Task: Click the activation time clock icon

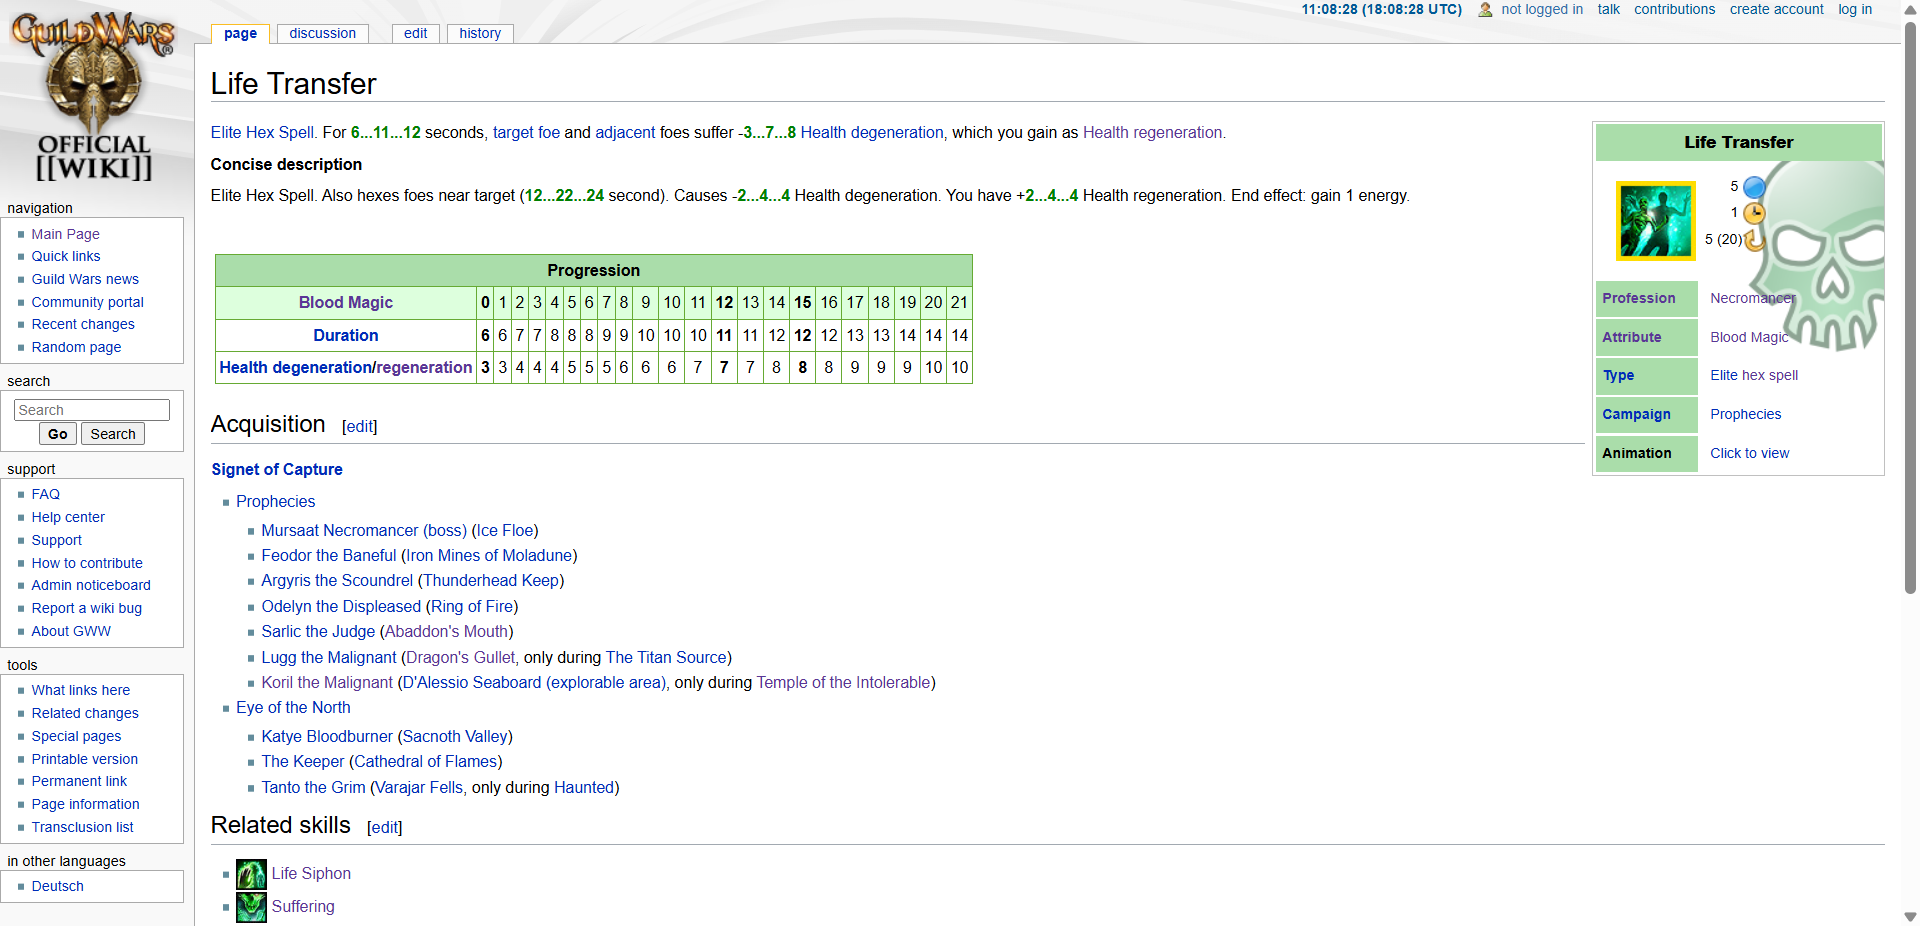Action: (x=1754, y=213)
